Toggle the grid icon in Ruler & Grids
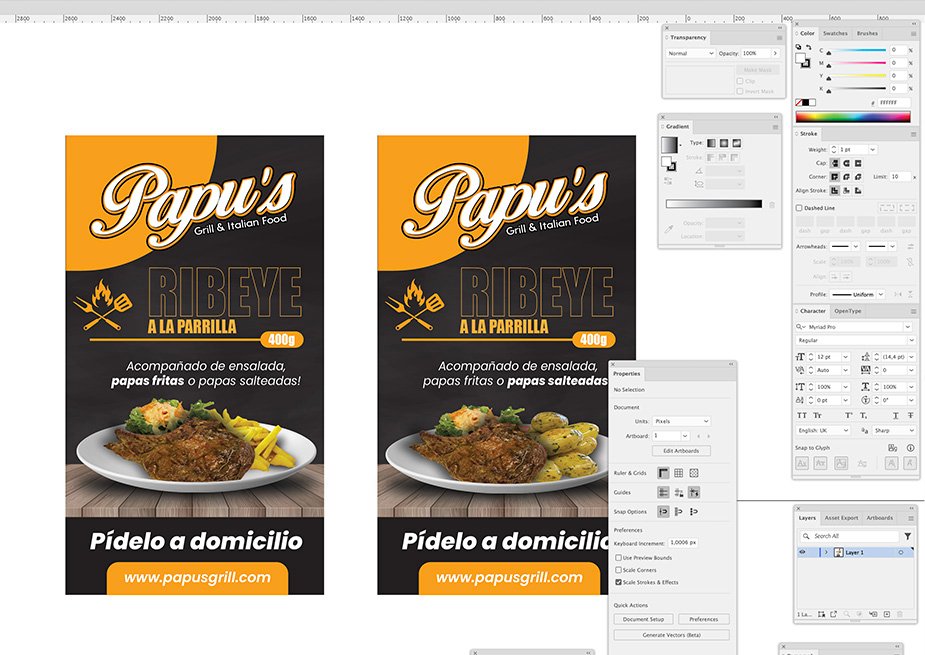Viewport: 925px width, 655px height. pyautogui.click(x=678, y=473)
